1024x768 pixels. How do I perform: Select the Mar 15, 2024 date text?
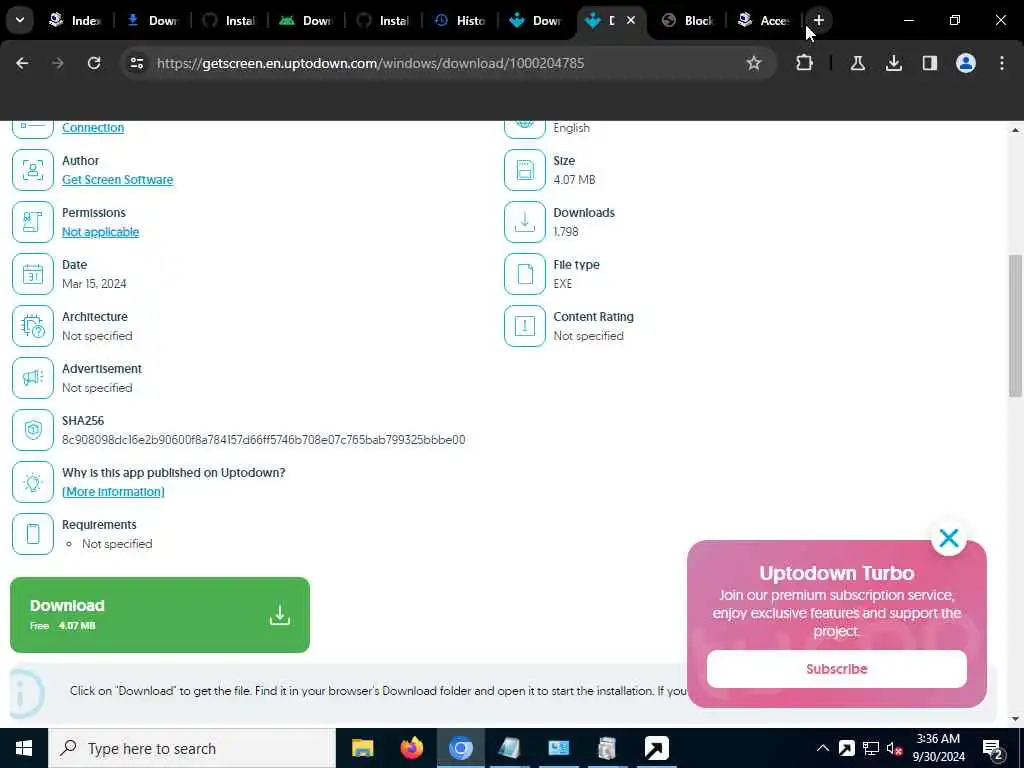click(94, 283)
